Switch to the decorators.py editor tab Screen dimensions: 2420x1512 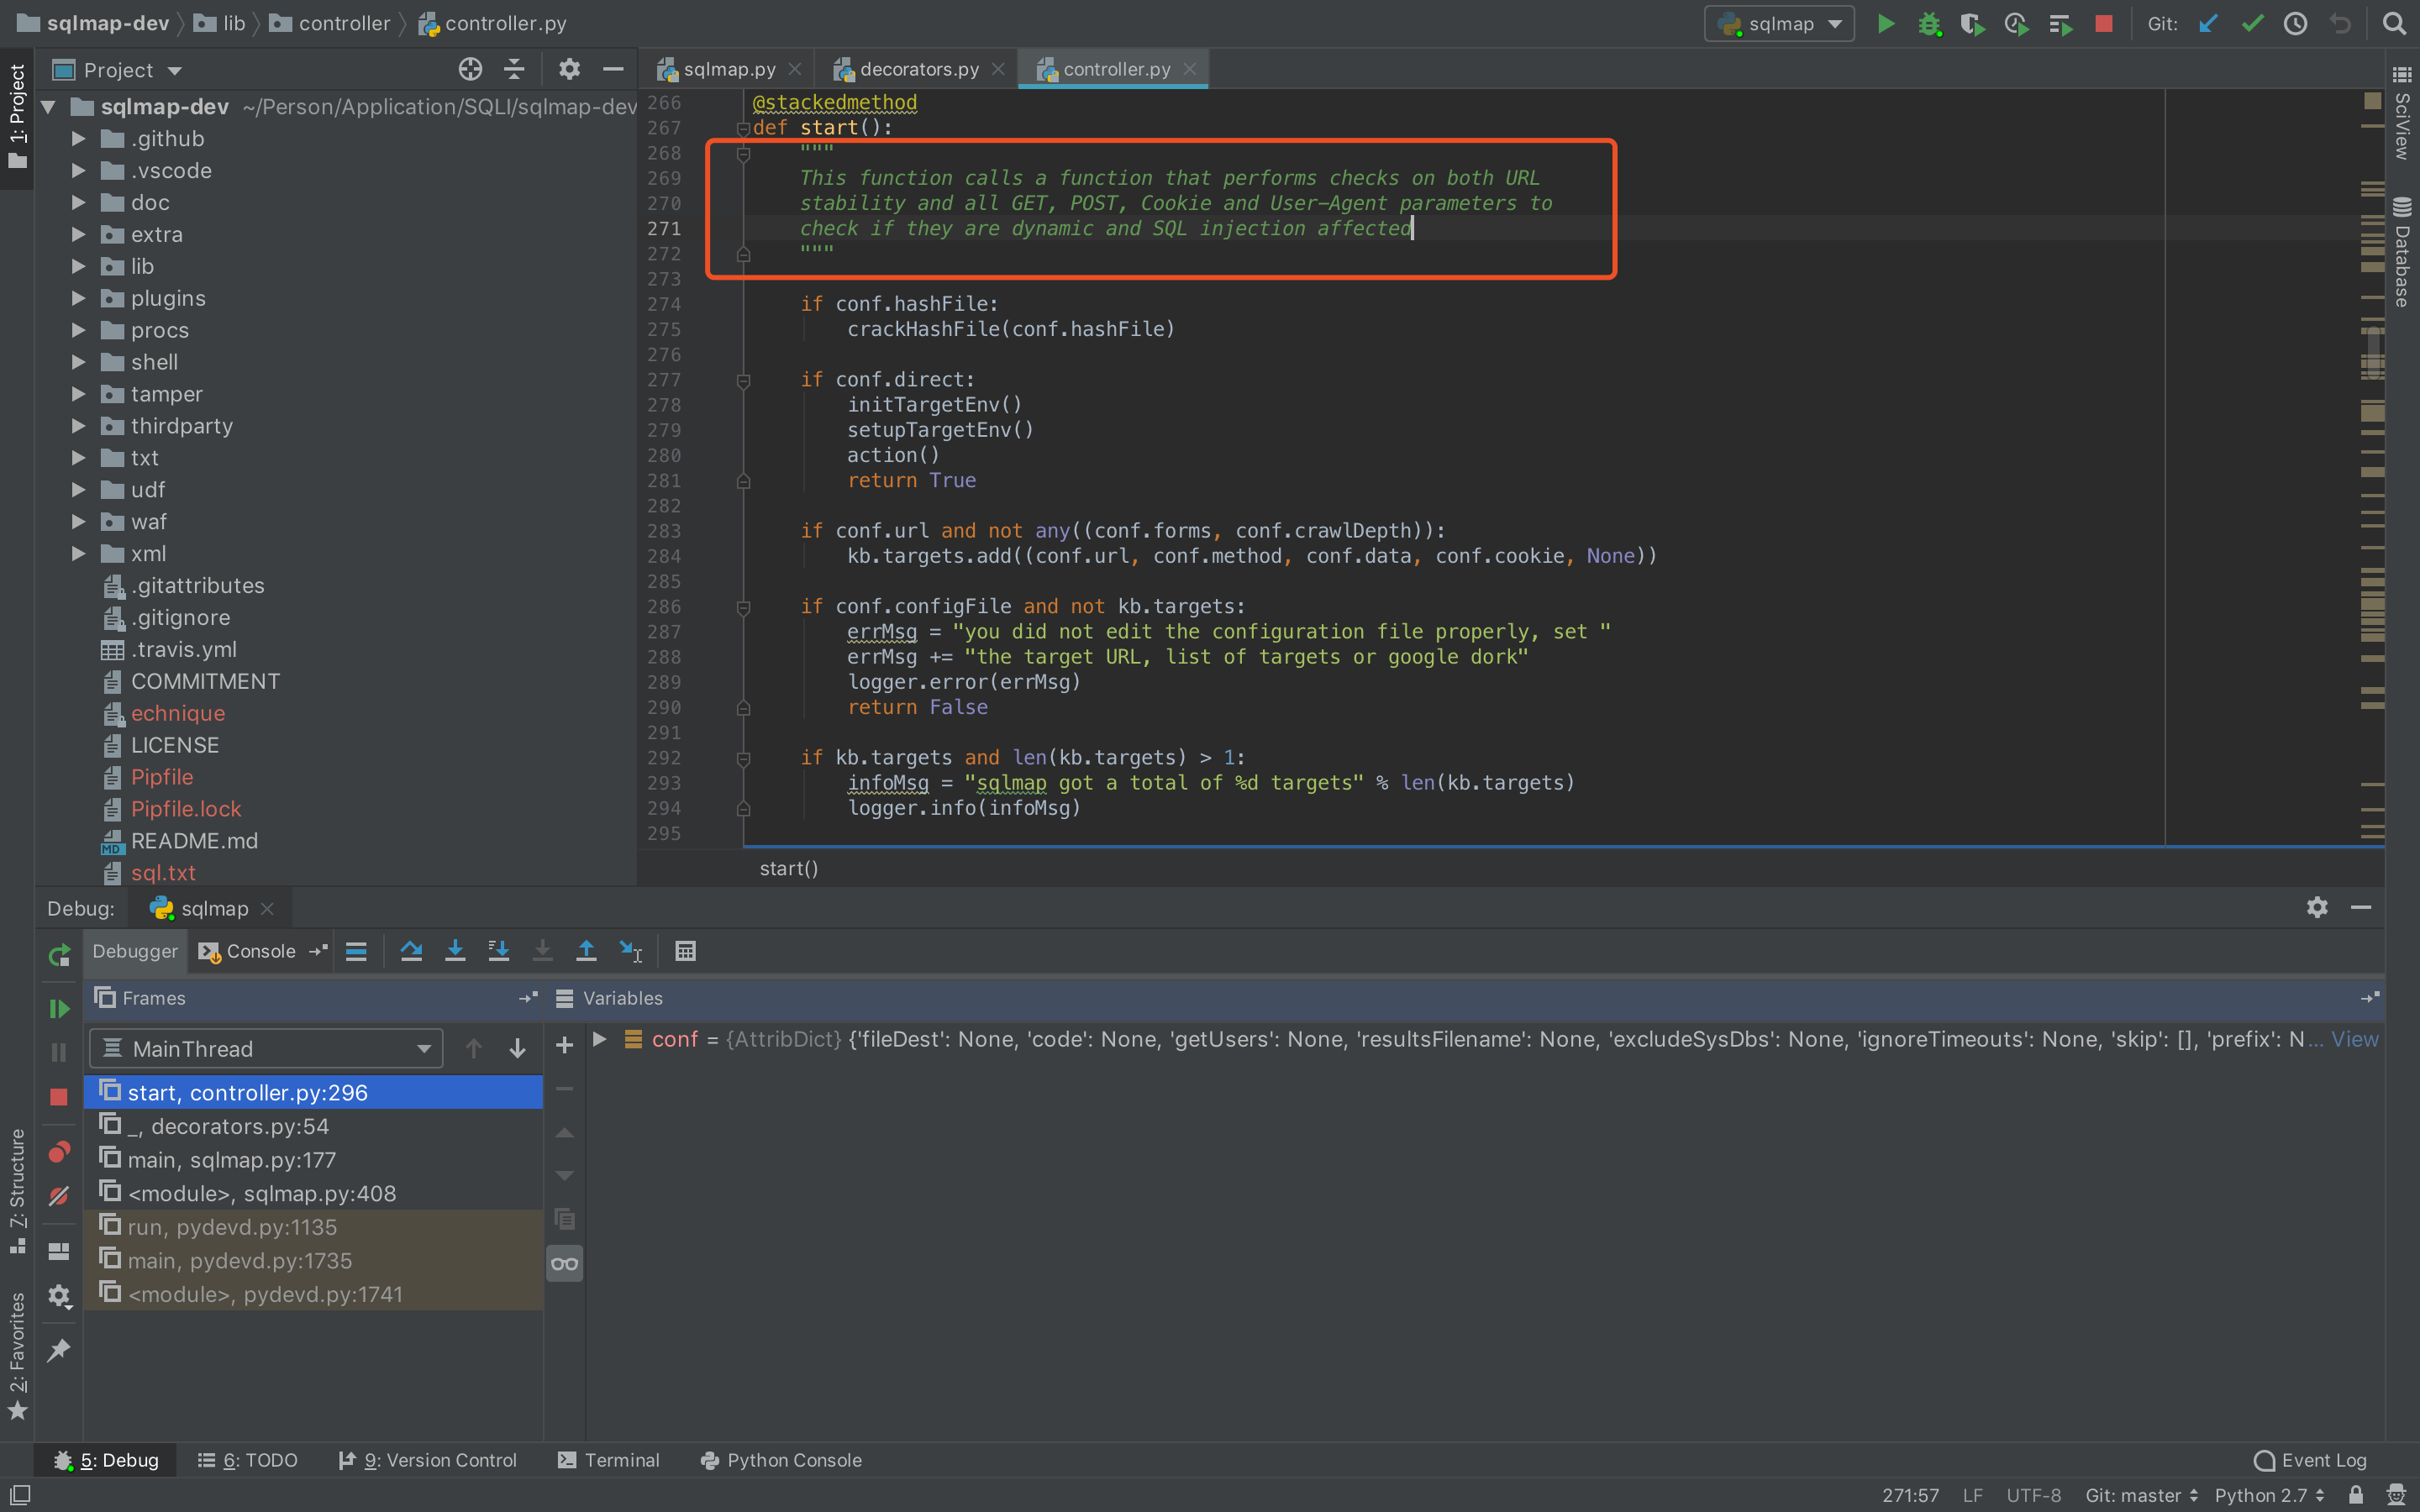click(917, 68)
